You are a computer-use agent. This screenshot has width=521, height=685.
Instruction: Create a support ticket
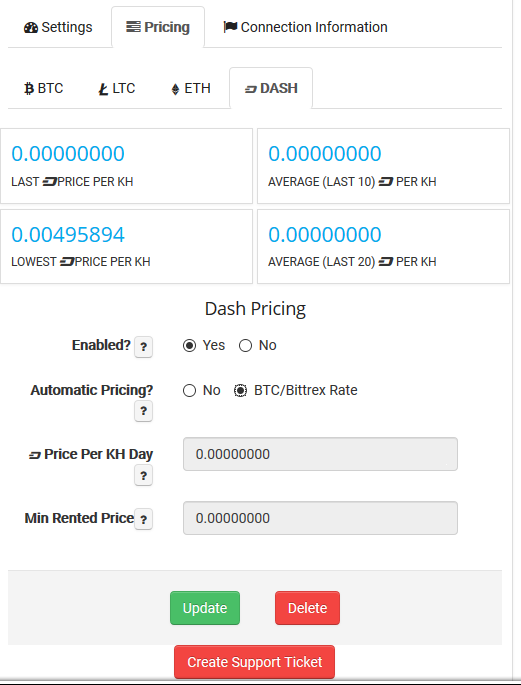pyautogui.click(x=255, y=662)
